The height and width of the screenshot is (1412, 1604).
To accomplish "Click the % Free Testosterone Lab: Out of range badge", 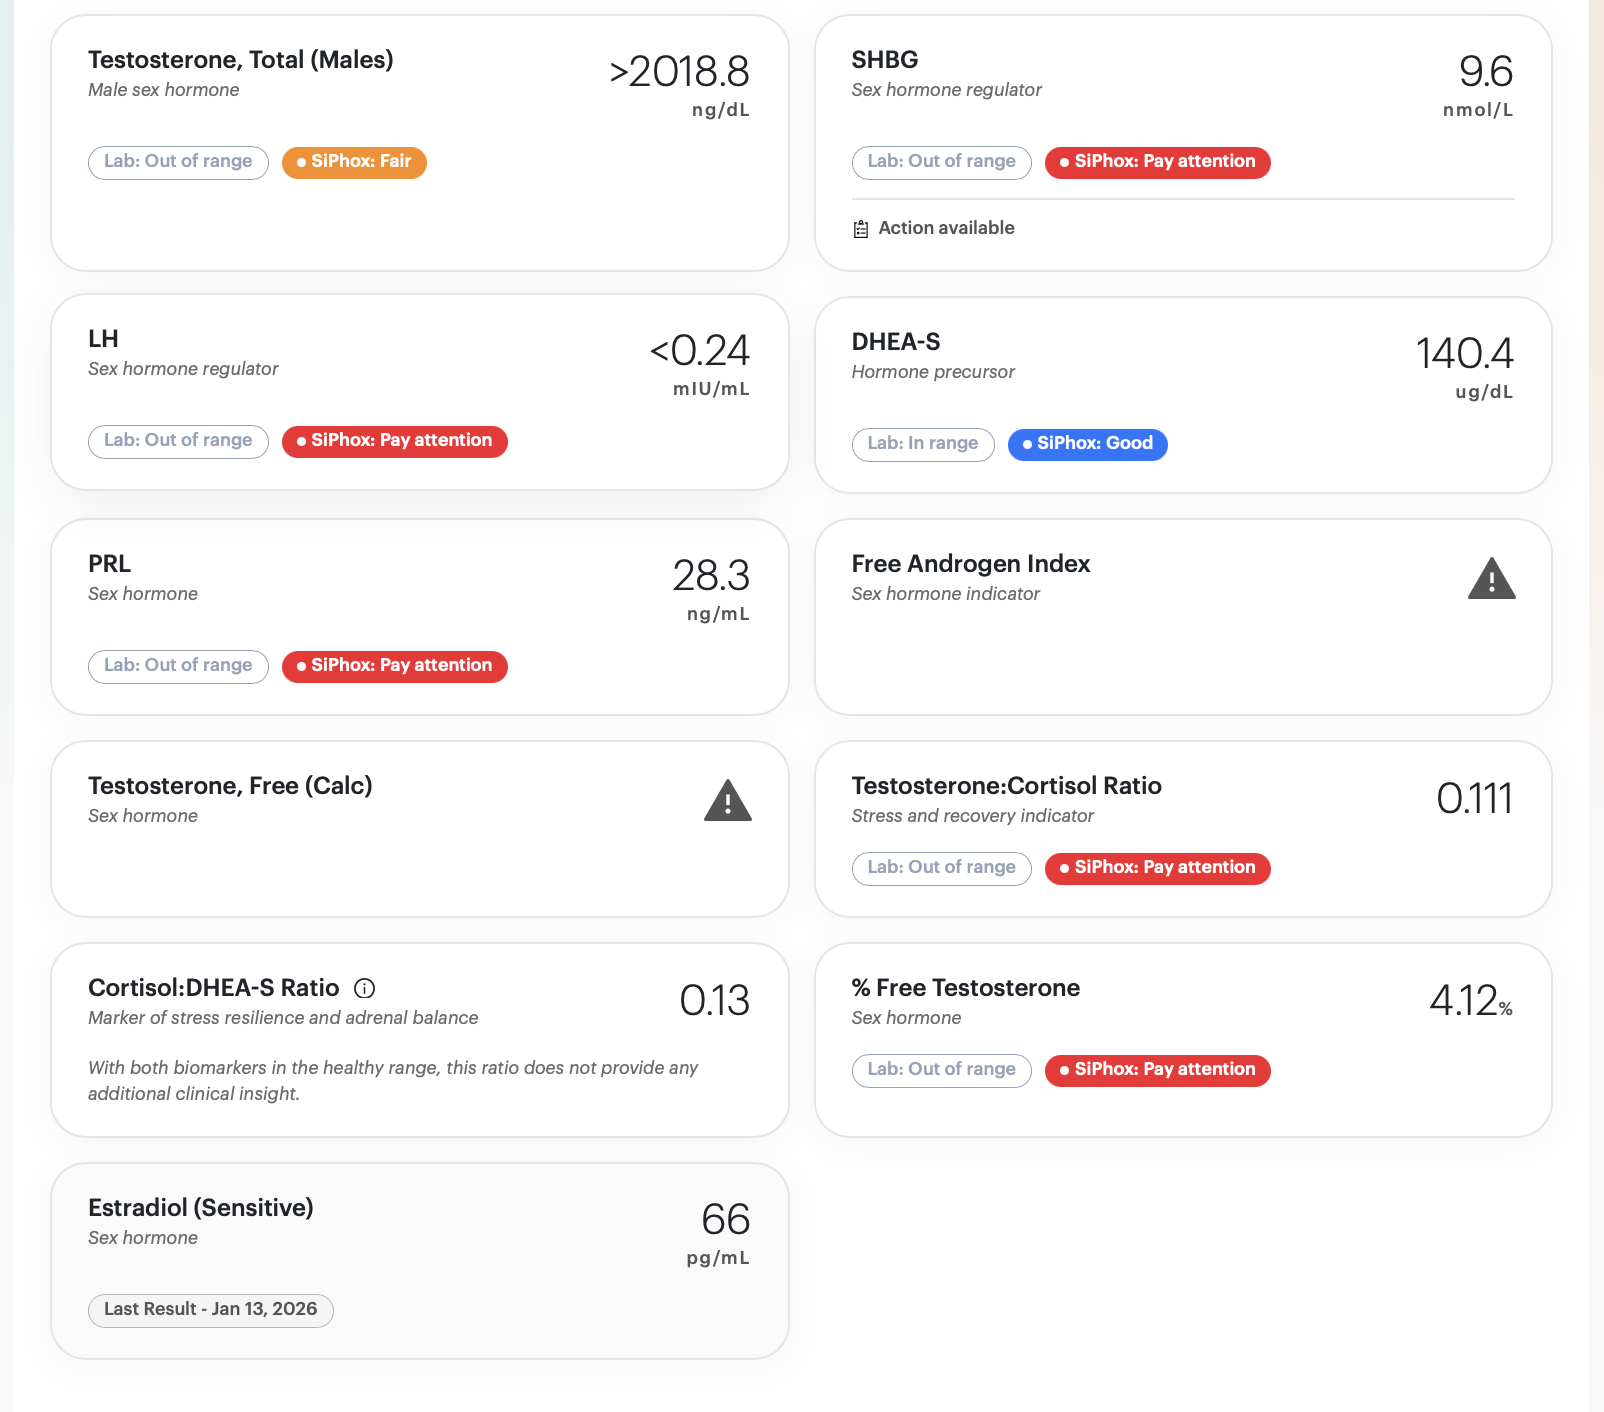I will 941,1070.
